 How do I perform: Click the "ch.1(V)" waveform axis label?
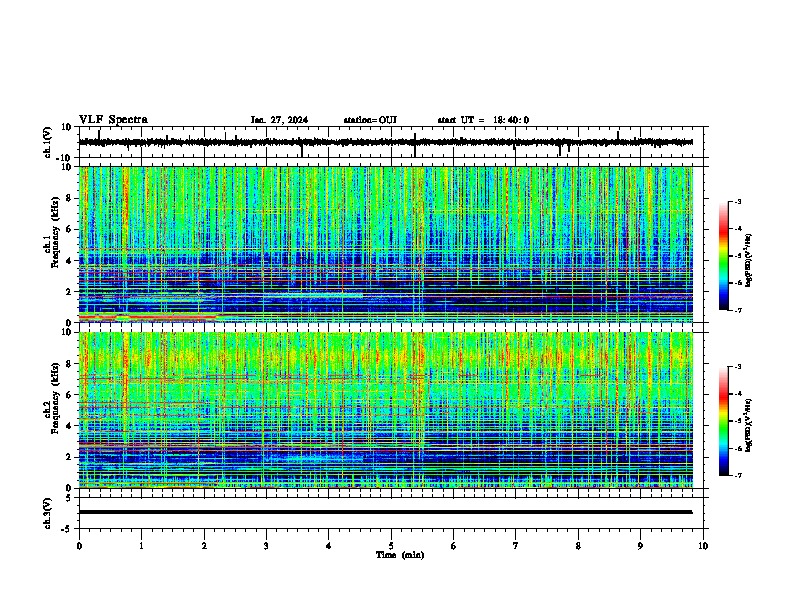coord(48,142)
